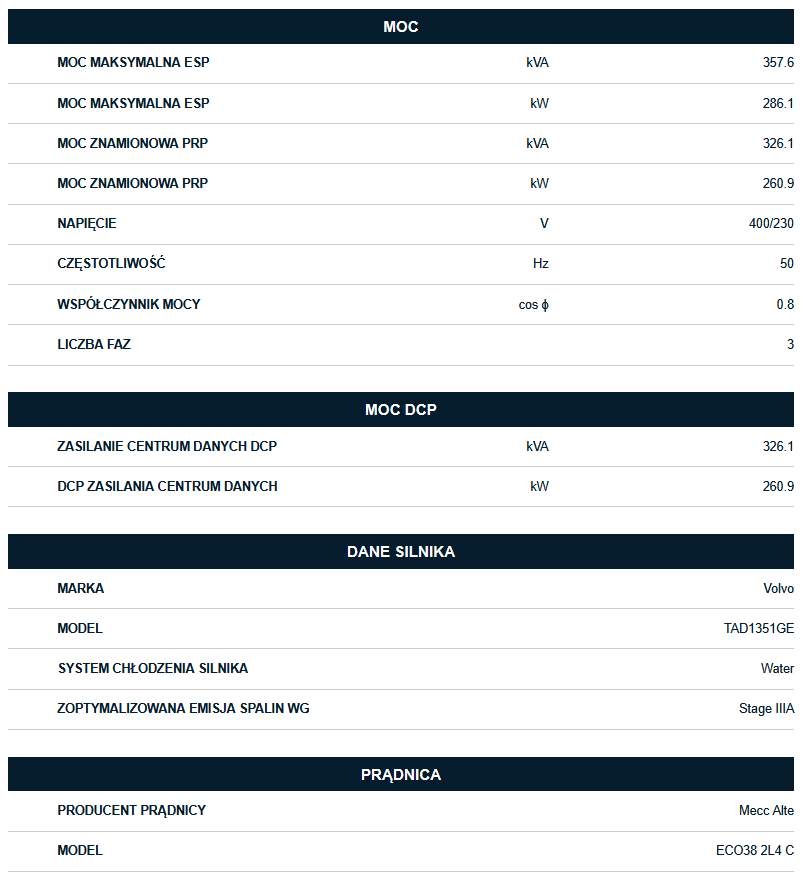Click ZASILANIE CENTRUM DANYCH DCP label
The height and width of the screenshot is (876, 809).
click(x=167, y=446)
